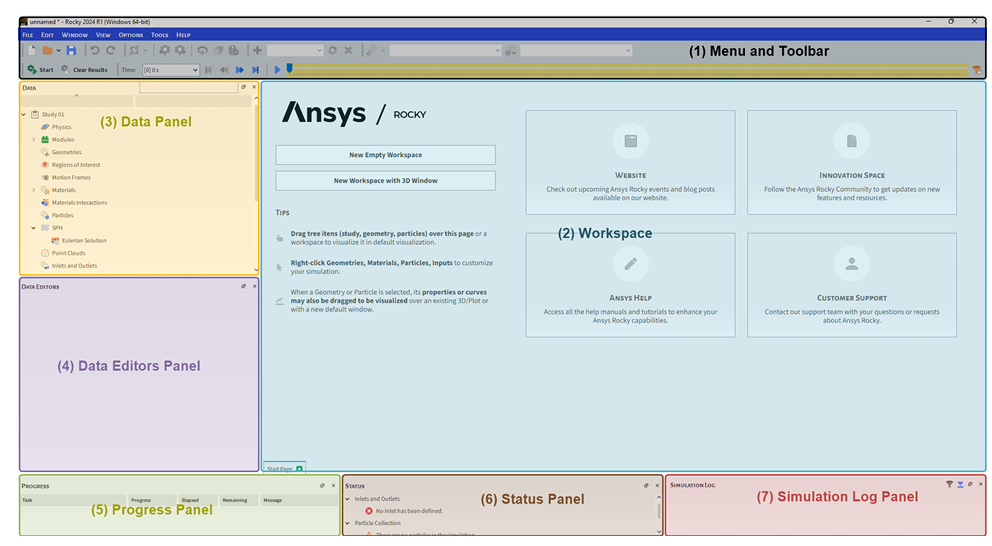This screenshot has width=992, height=546.
Task: Expand the Materials tree node
Action: click(x=34, y=190)
